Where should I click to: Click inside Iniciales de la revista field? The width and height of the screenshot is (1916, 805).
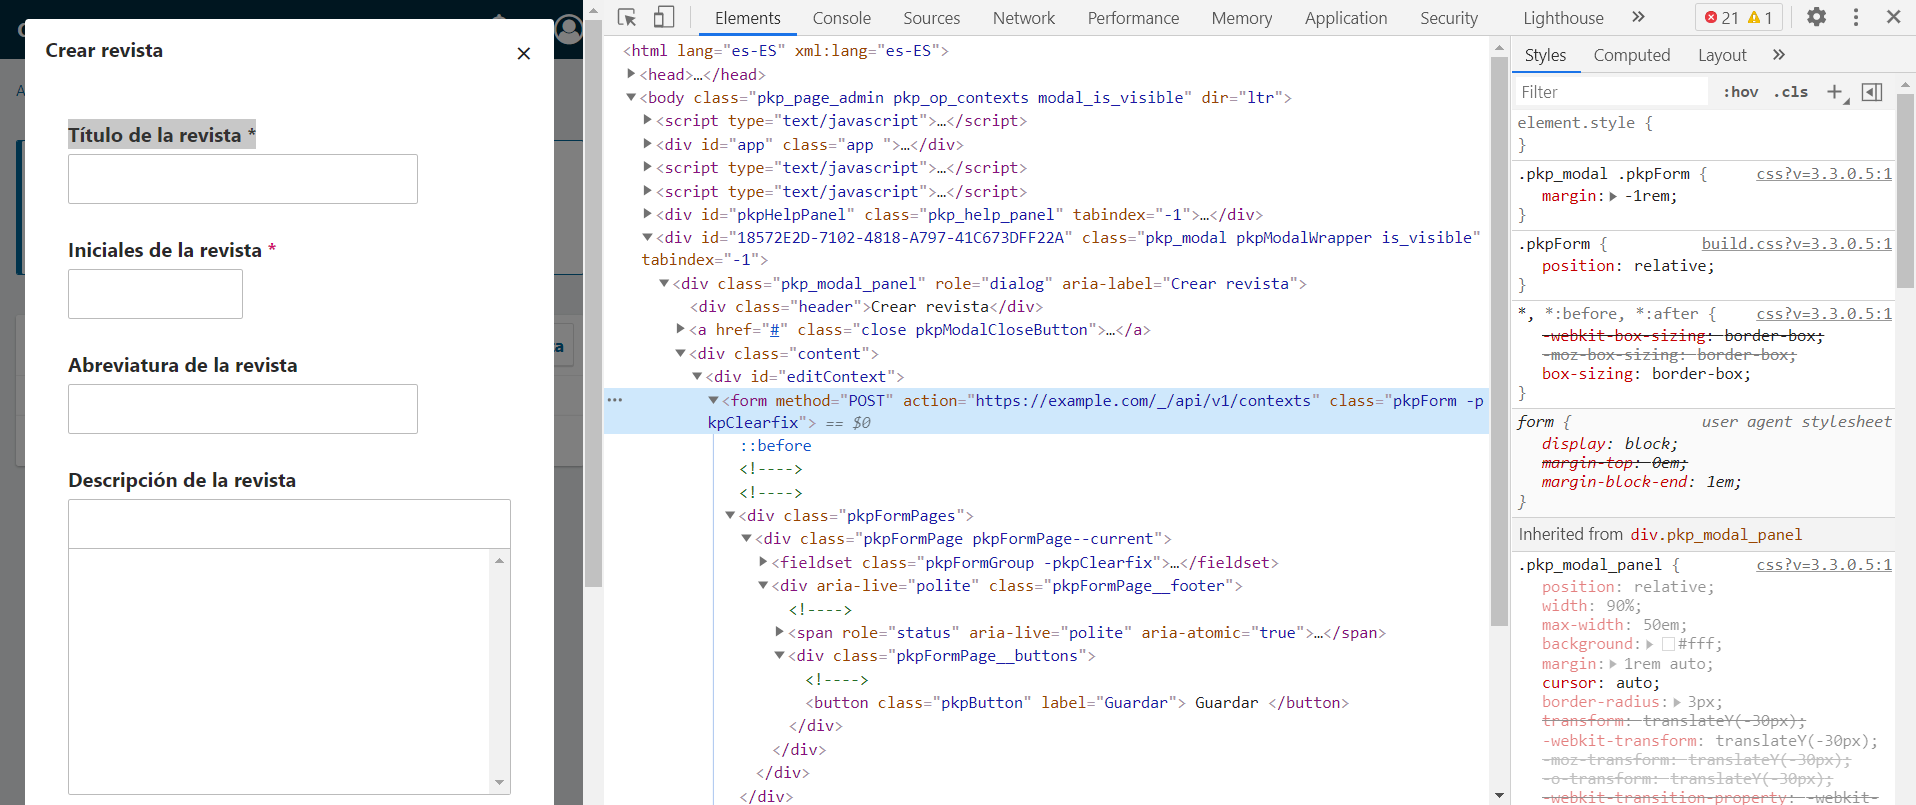tap(155, 294)
